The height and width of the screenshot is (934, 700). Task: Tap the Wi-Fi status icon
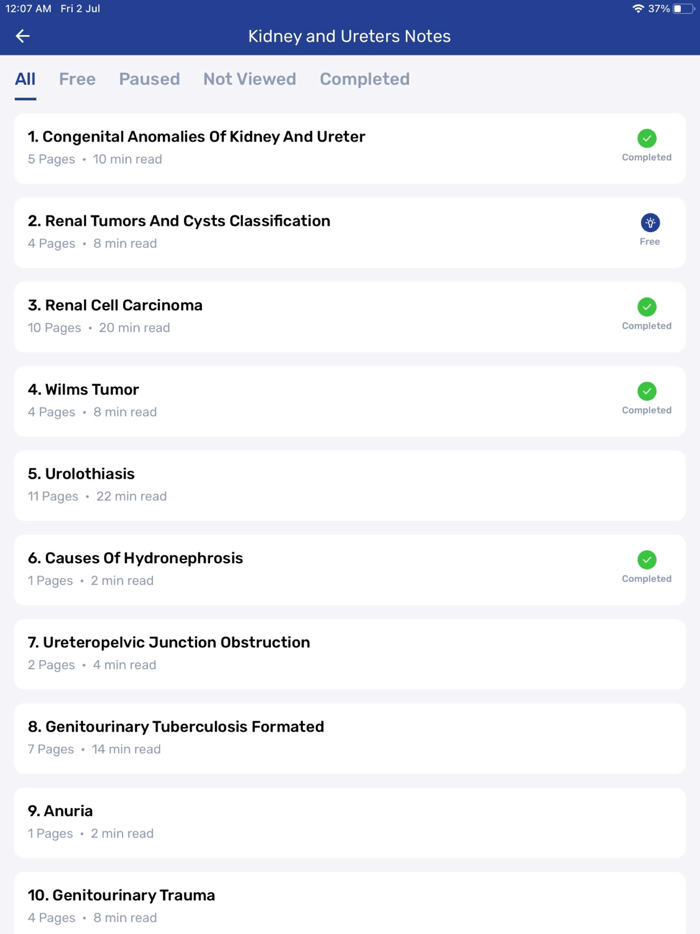638,9
